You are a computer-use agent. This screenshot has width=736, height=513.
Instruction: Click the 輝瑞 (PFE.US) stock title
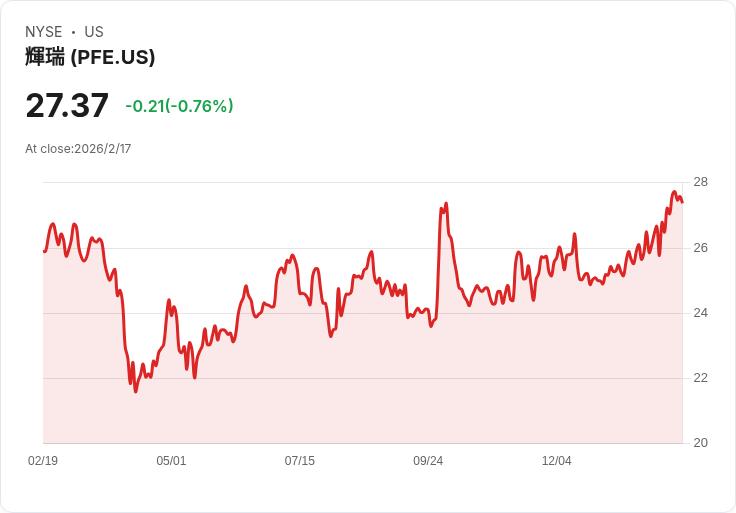point(90,57)
